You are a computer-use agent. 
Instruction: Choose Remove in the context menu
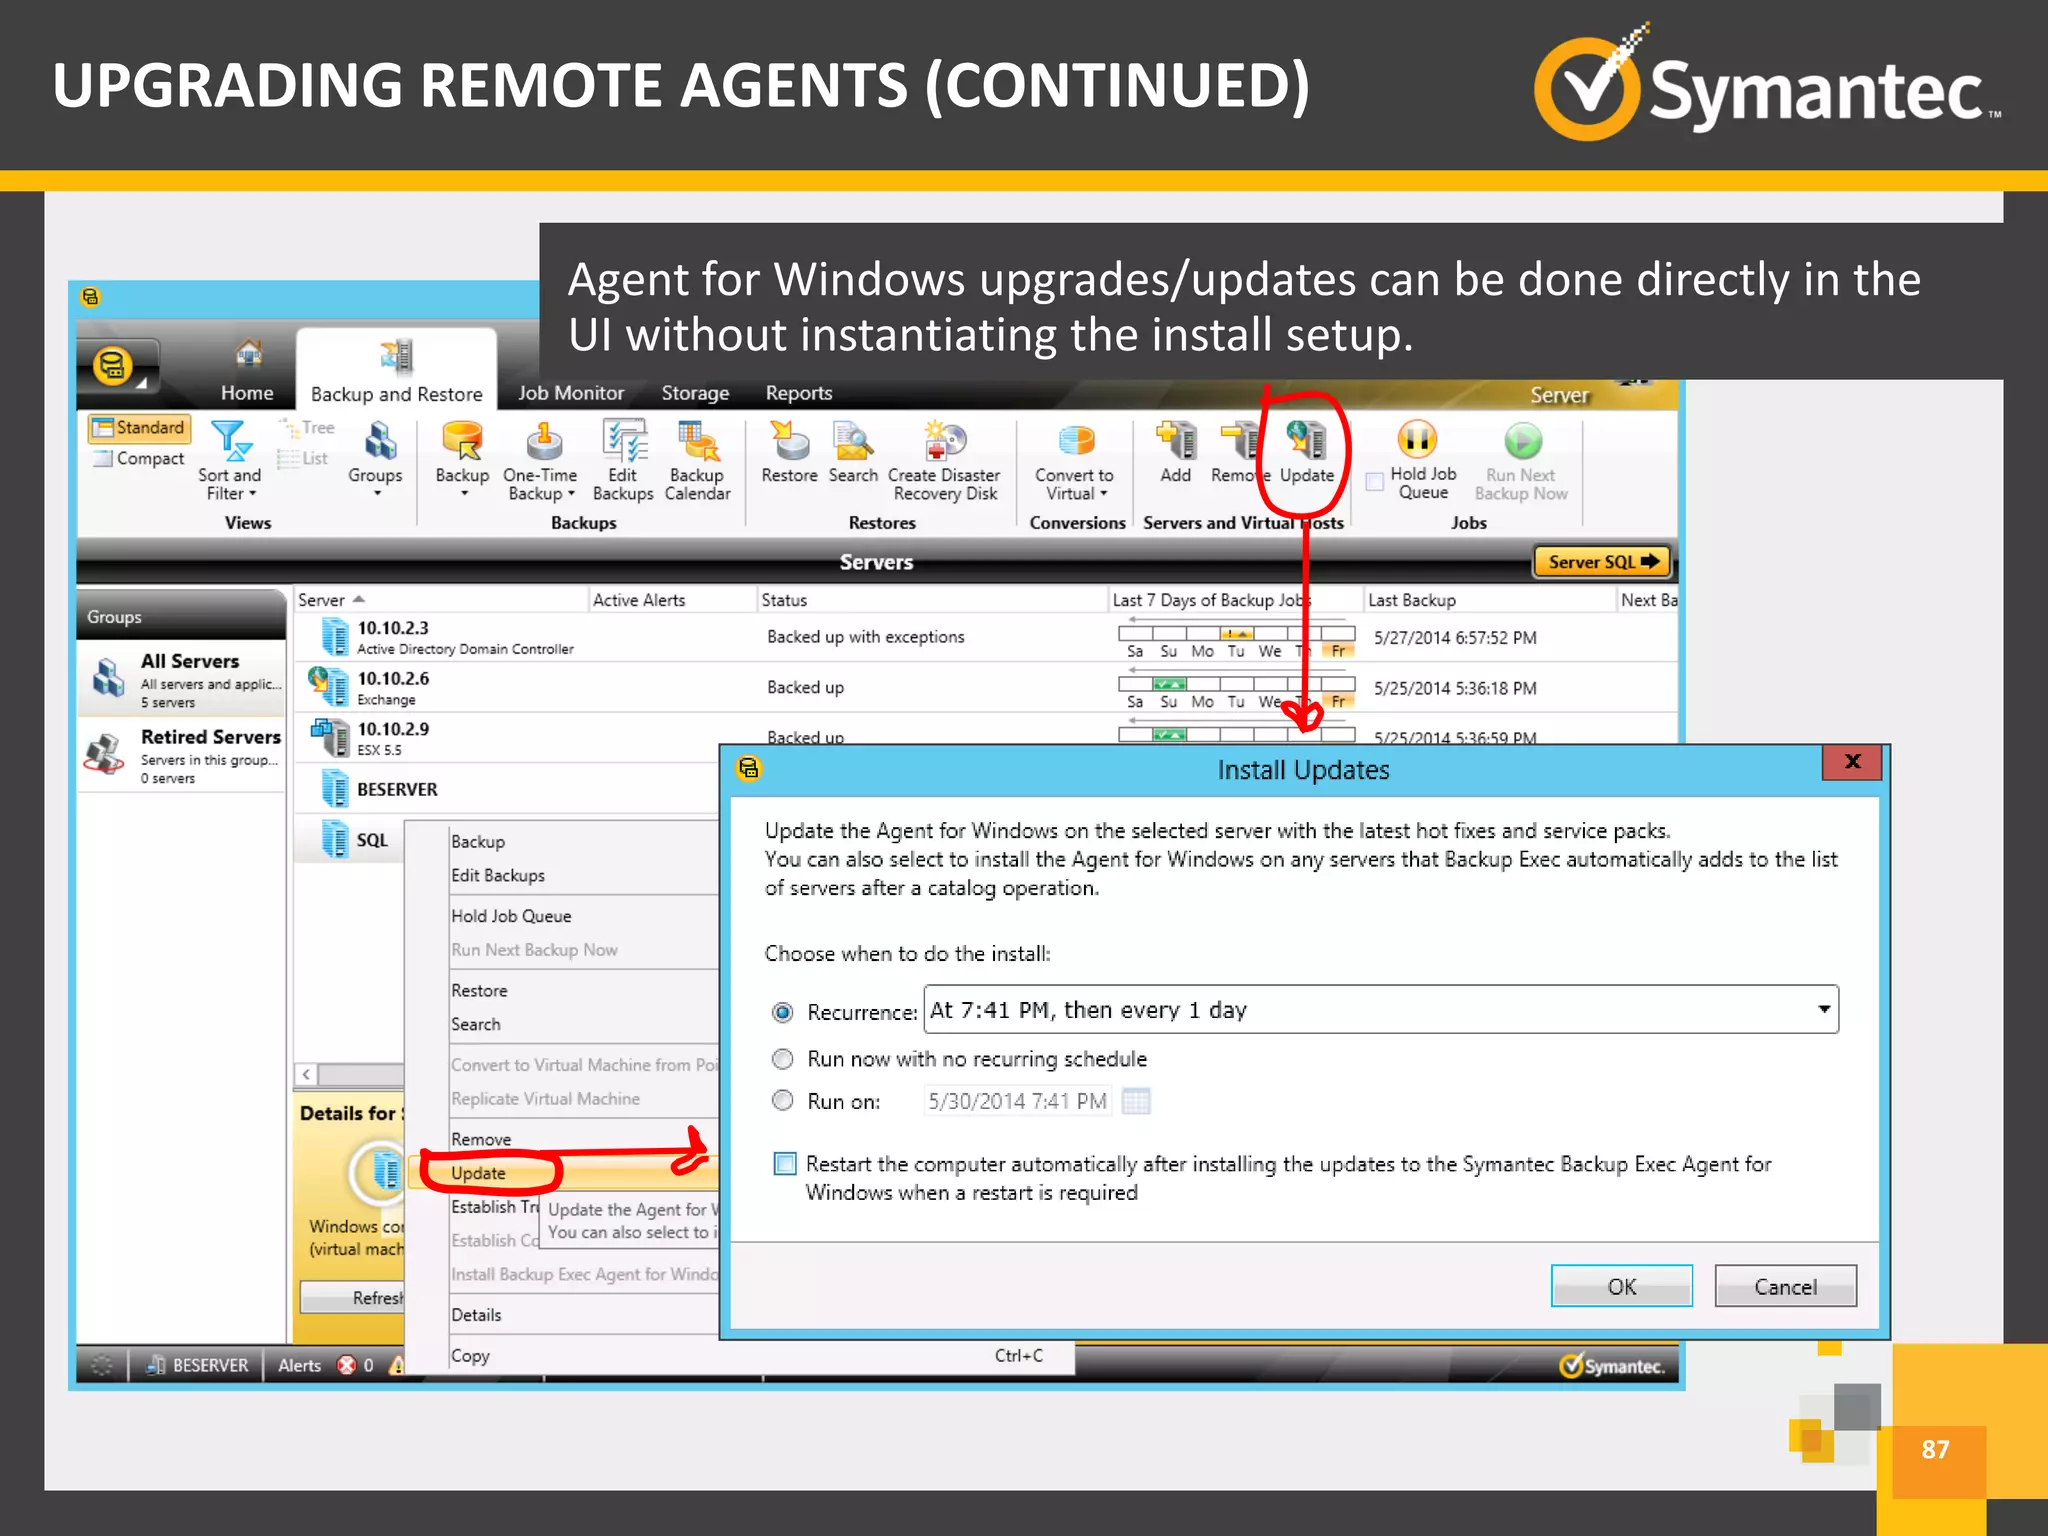pos(481,1139)
